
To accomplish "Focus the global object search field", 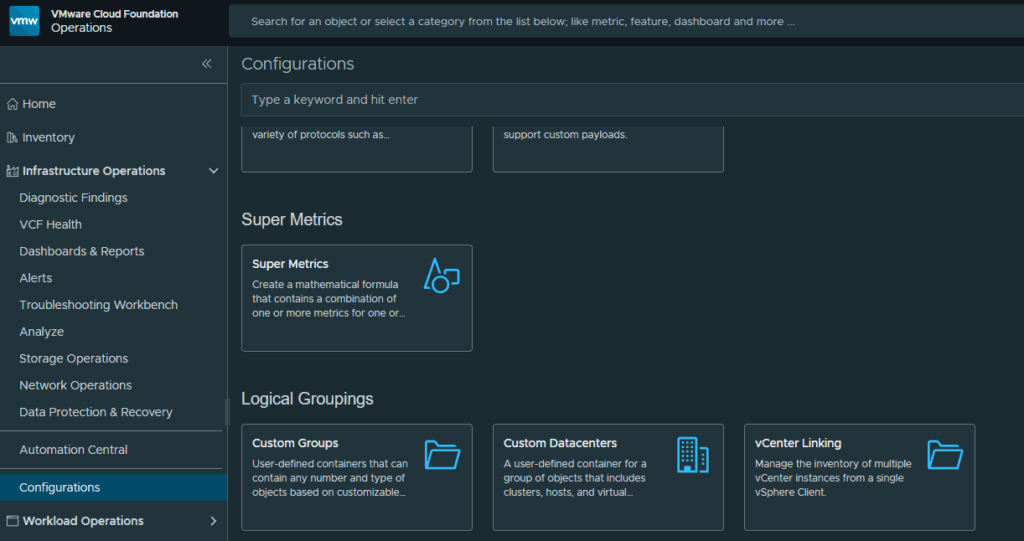I will [626, 22].
